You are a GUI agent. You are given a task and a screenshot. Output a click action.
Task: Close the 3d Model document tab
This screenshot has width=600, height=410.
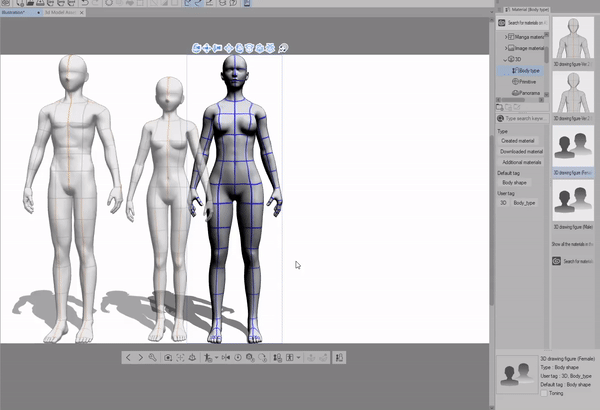(82, 12)
